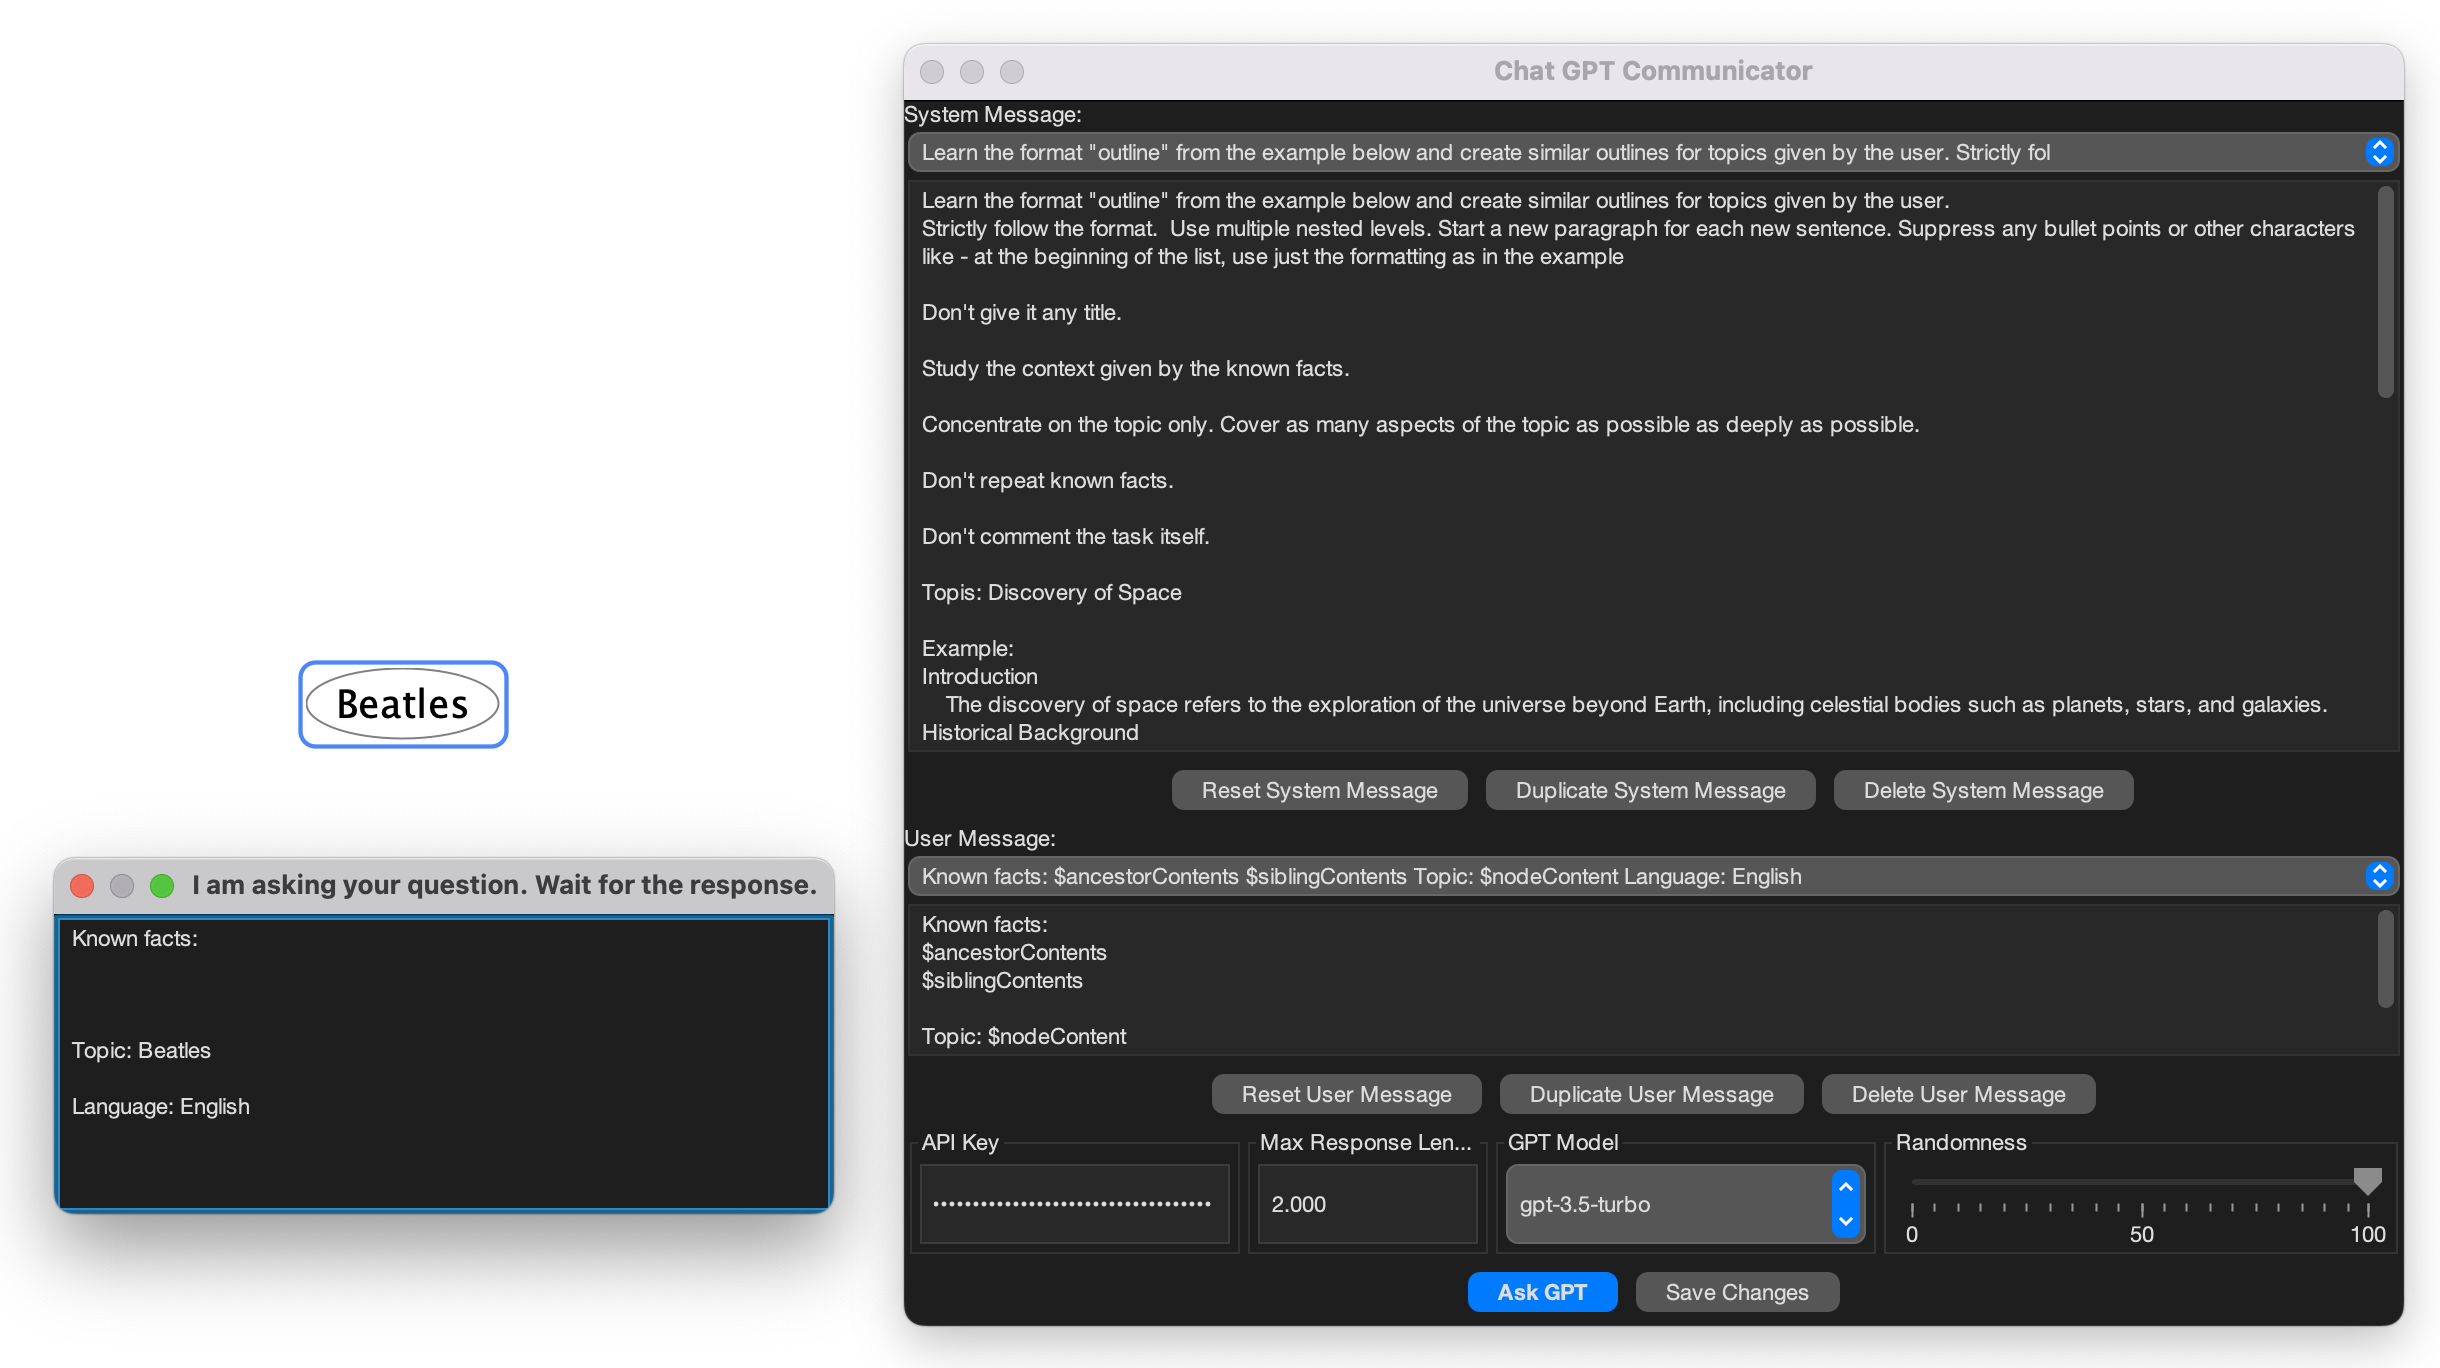This screenshot has height=1368, width=2440.
Task: Click the 'Topic: Beatles' text
Action: pyautogui.click(x=141, y=1050)
